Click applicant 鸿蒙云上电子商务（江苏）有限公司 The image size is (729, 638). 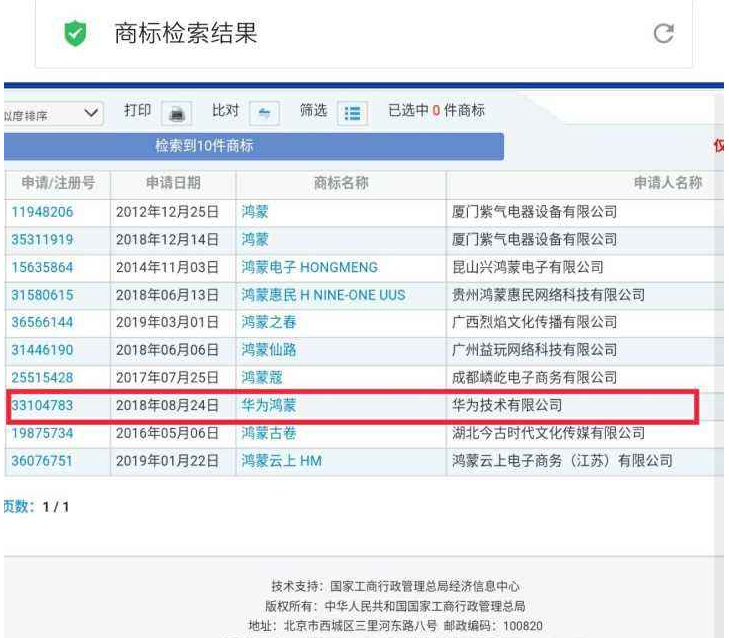pos(562,461)
